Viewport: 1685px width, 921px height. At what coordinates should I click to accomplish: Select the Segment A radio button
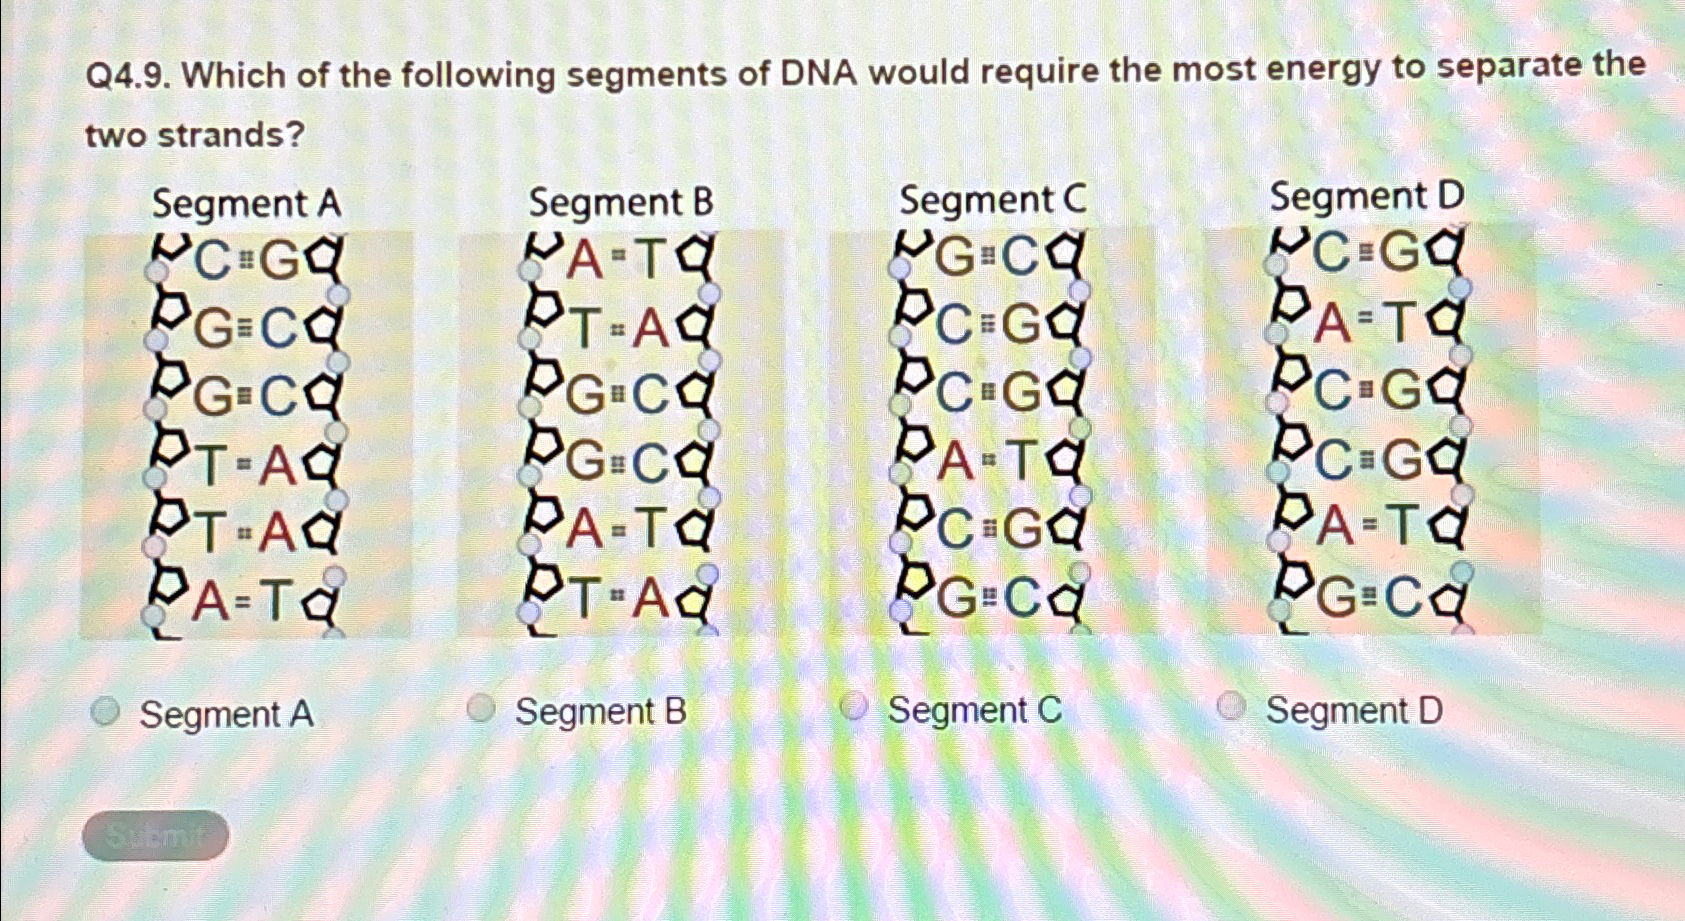tap(106, 711)
